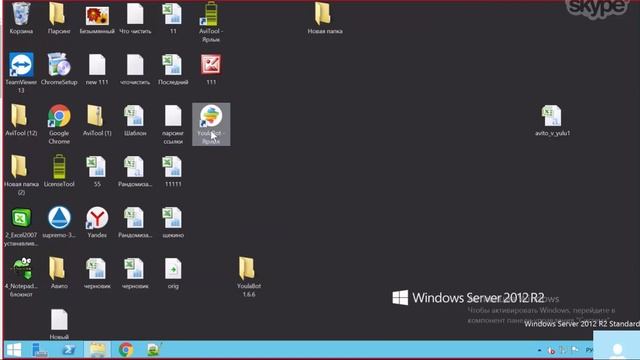Show hidden system tray icons
The image size is (640, 360).
(540, 350)
